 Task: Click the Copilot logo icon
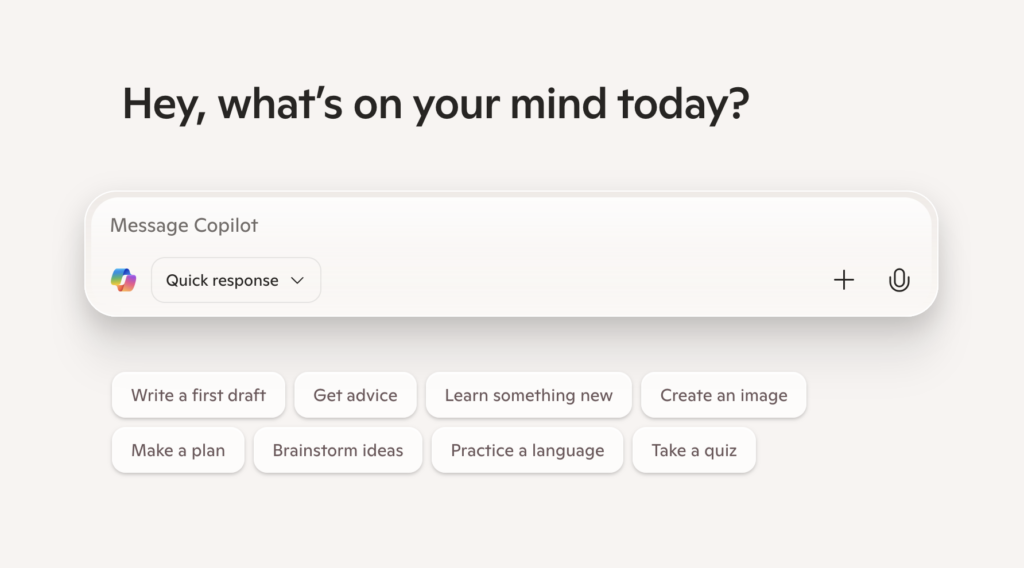tap(123, 280)
